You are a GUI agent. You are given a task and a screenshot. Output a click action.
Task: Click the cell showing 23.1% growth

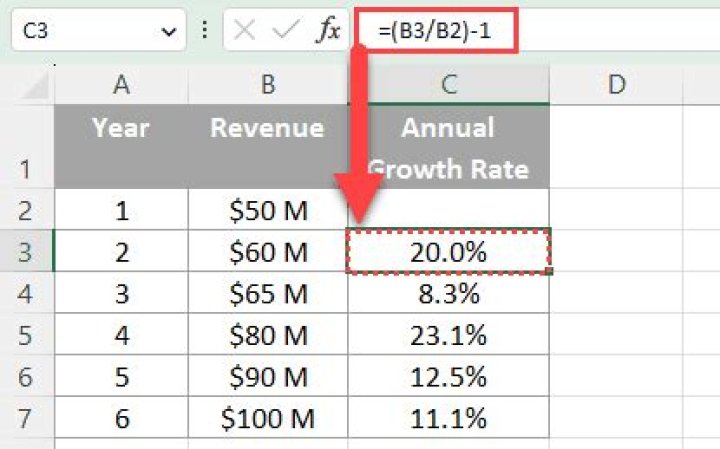click(x=448, y=335)
